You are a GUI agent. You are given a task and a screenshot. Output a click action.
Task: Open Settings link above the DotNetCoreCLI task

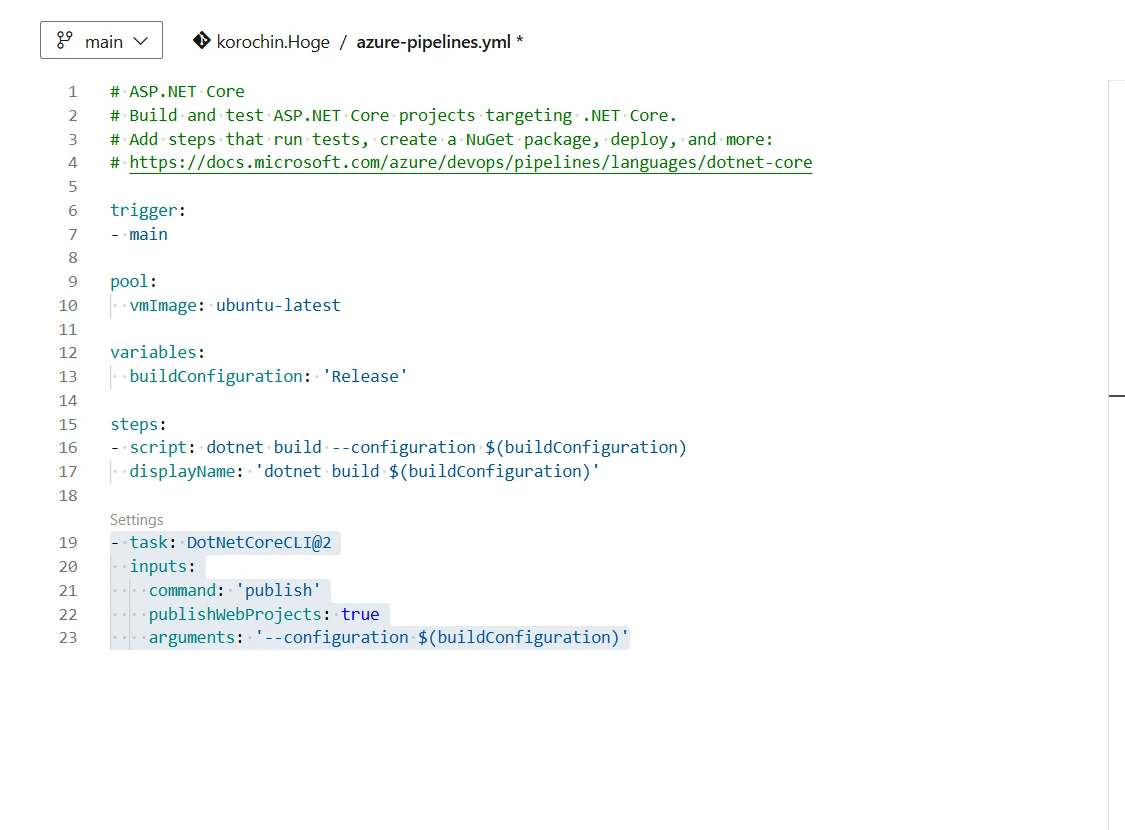coord(136,520)
